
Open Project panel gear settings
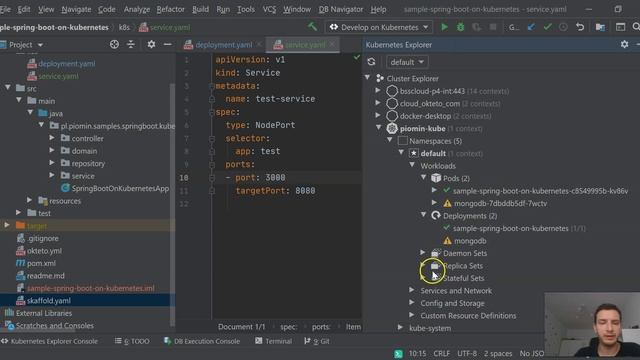click(x=151, y=44)
